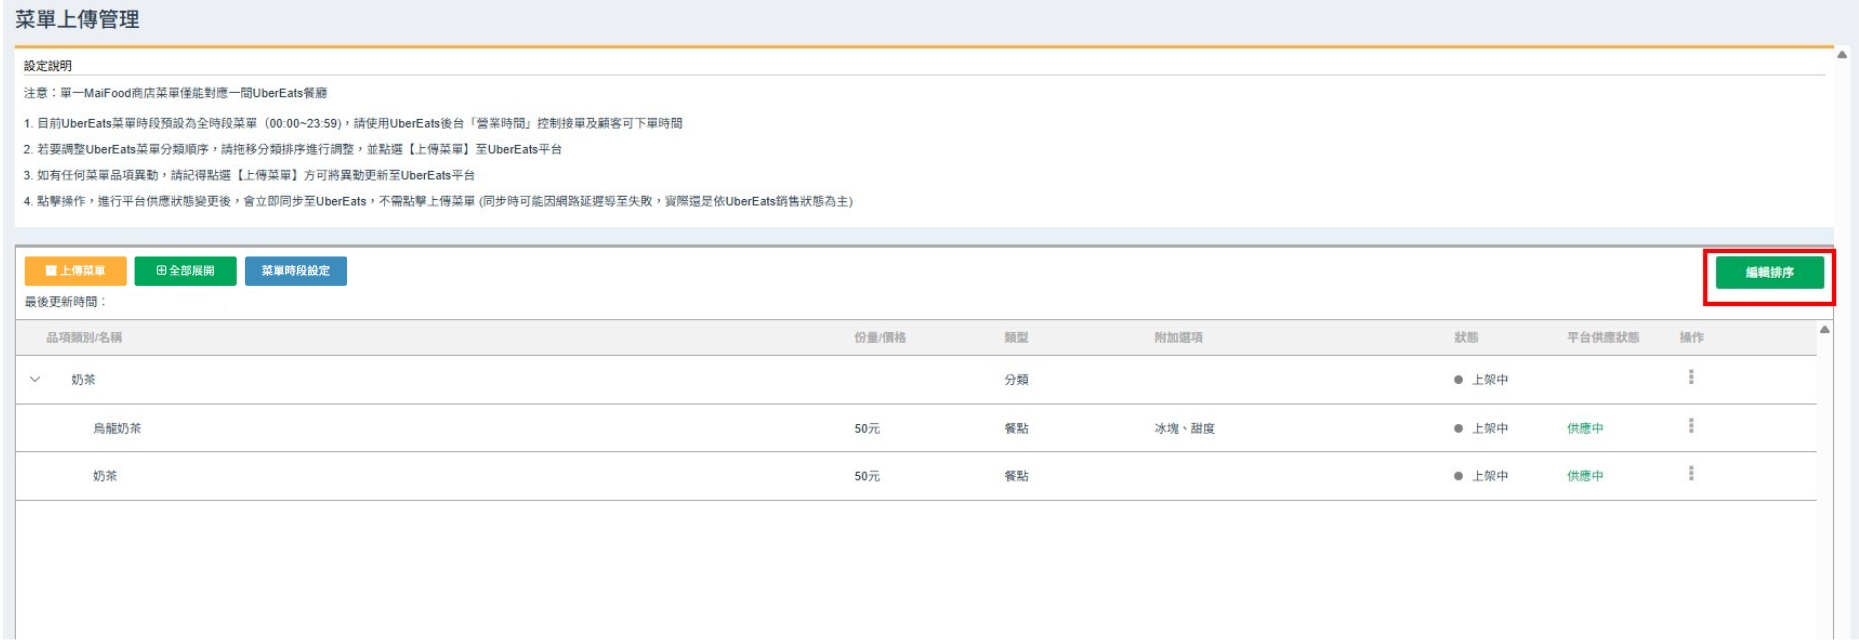
Task: Click the scroll-up arrow of the outer page panel
Action: click(1842, 55)
